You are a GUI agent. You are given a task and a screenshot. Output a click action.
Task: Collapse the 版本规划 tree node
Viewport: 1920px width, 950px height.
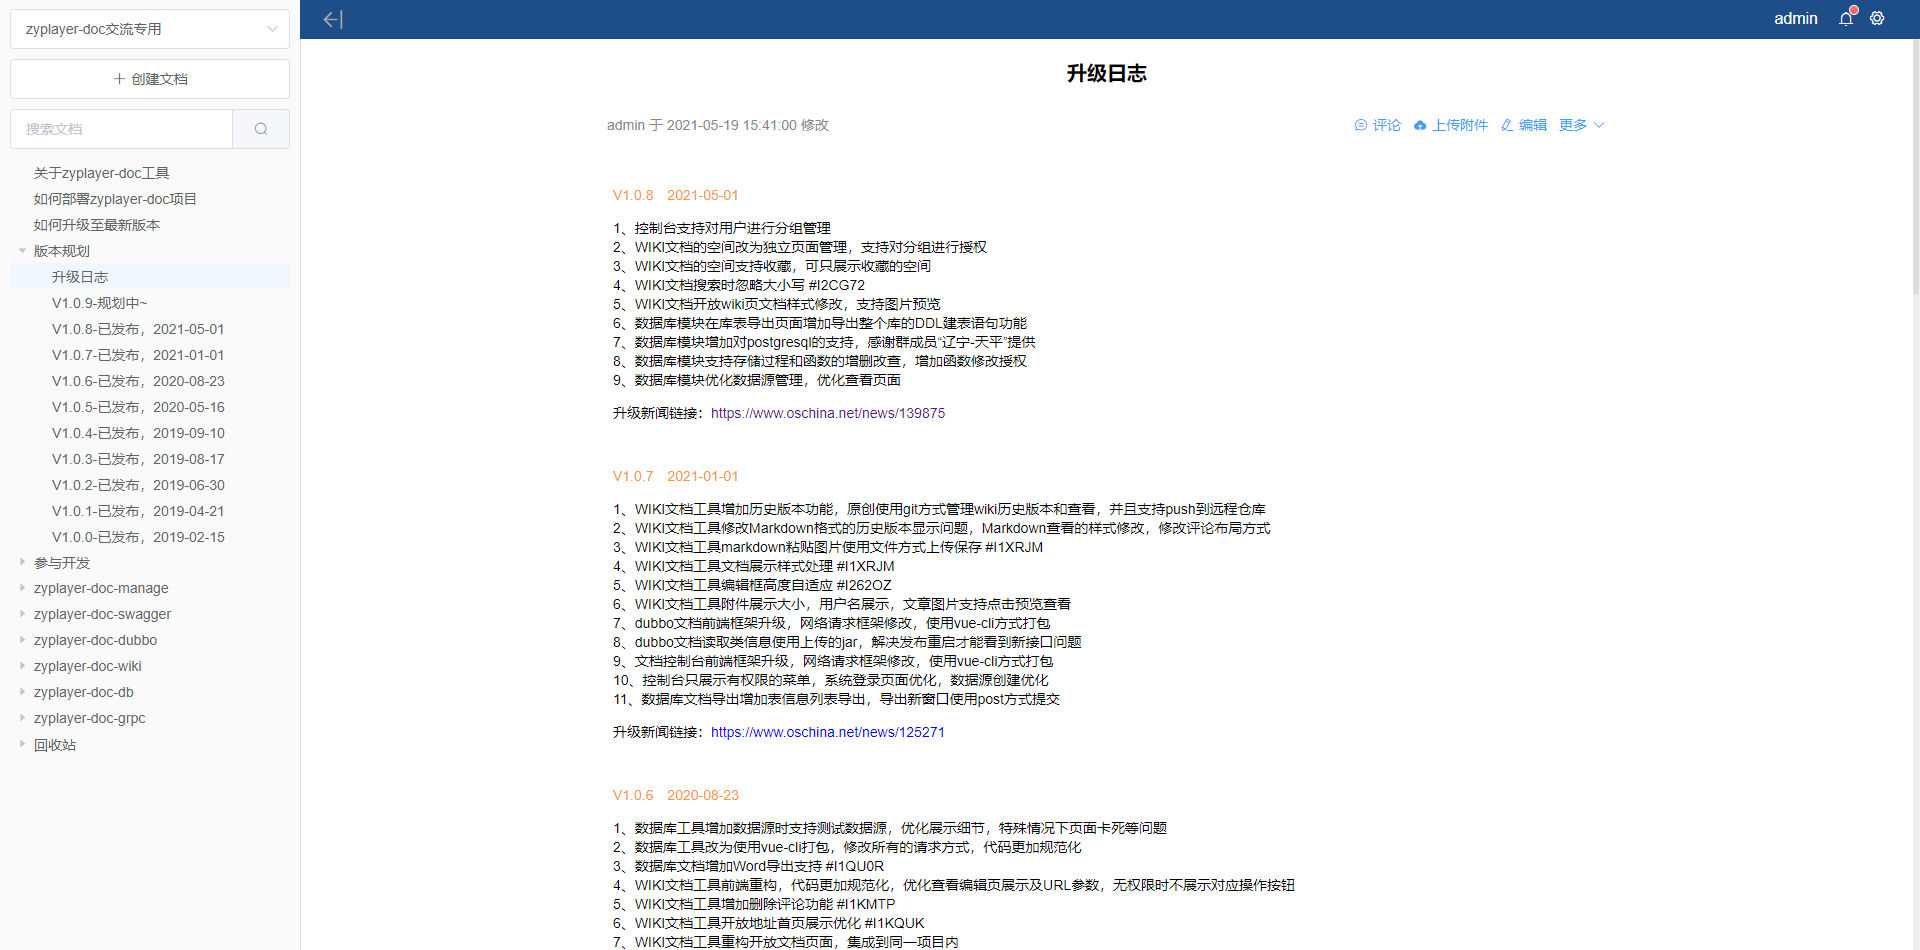22,251
